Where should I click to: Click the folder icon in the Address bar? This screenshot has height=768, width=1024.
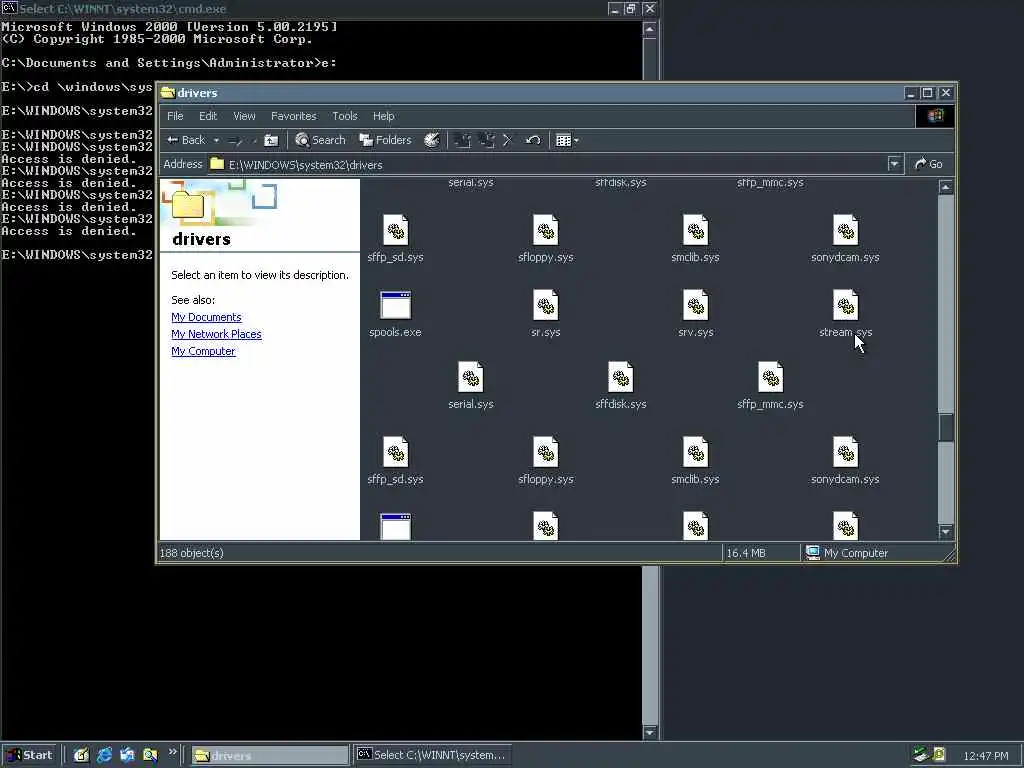(217, 164)
